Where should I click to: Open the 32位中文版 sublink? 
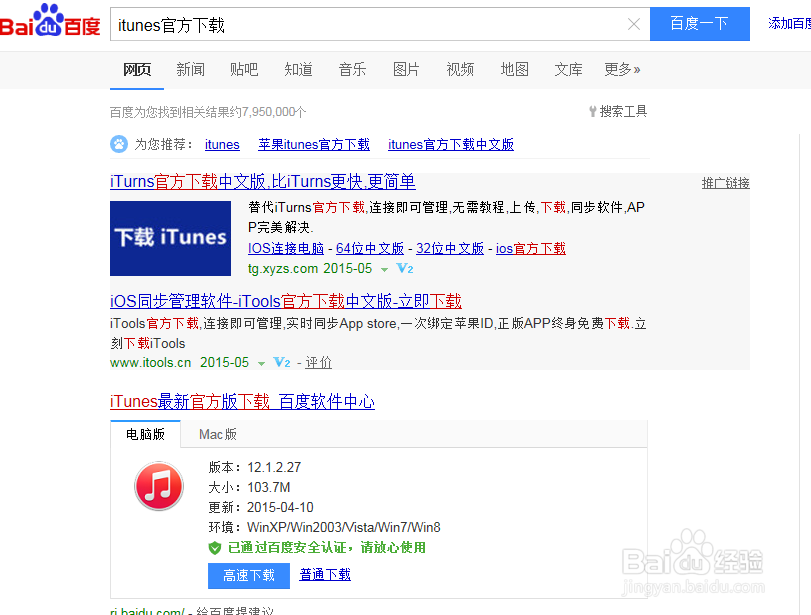450,248
